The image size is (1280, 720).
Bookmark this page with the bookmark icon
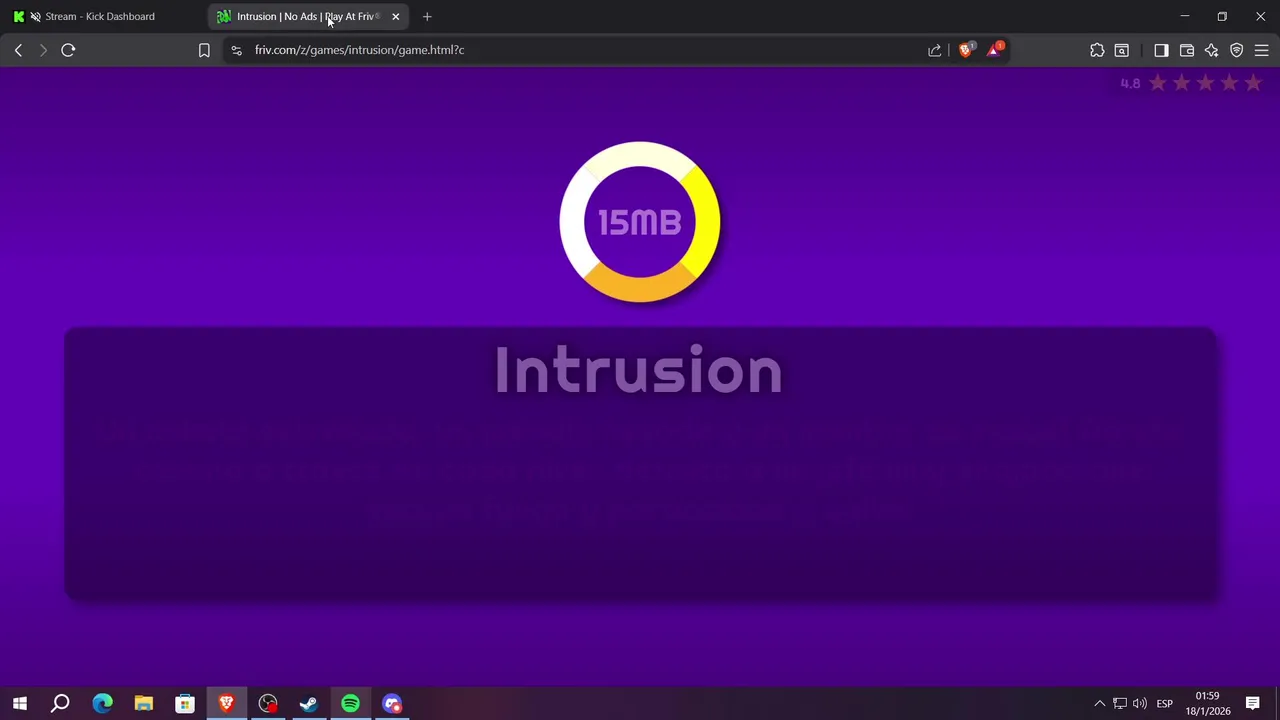(204, 50)
